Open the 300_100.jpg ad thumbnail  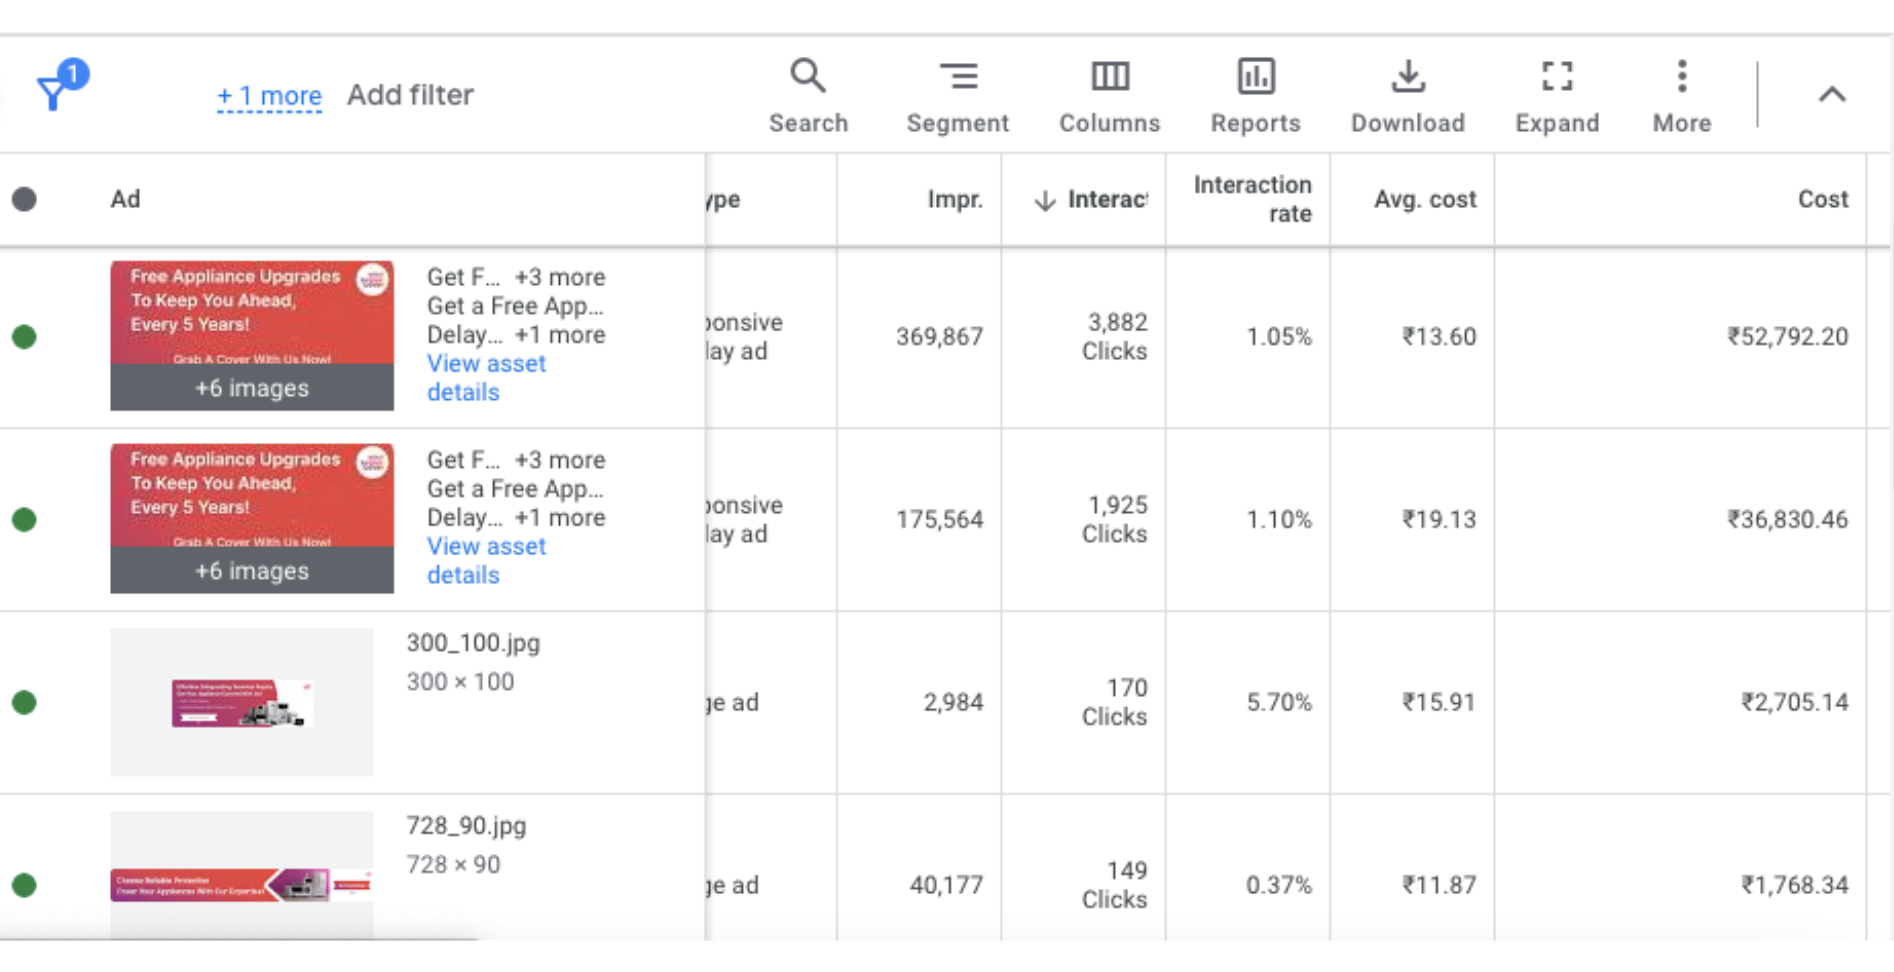point(241,703)
